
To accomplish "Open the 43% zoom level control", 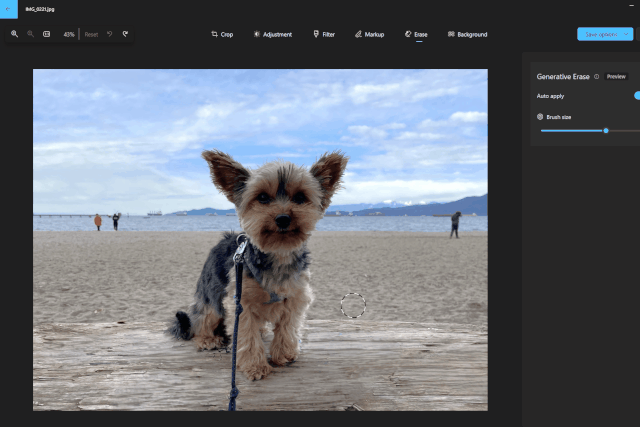I will tap(69, 34).
